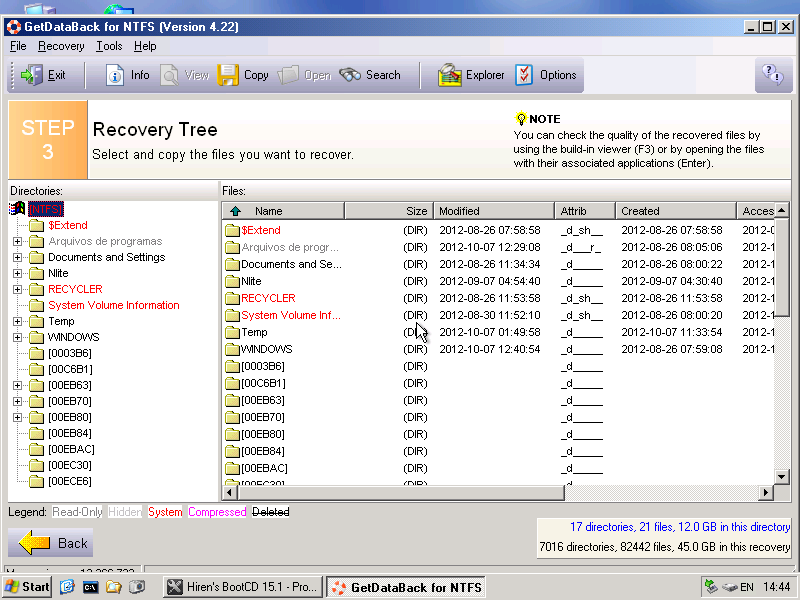Click System Volume Information folder icon in tree
800x600 pixels.
pos(36,305)
